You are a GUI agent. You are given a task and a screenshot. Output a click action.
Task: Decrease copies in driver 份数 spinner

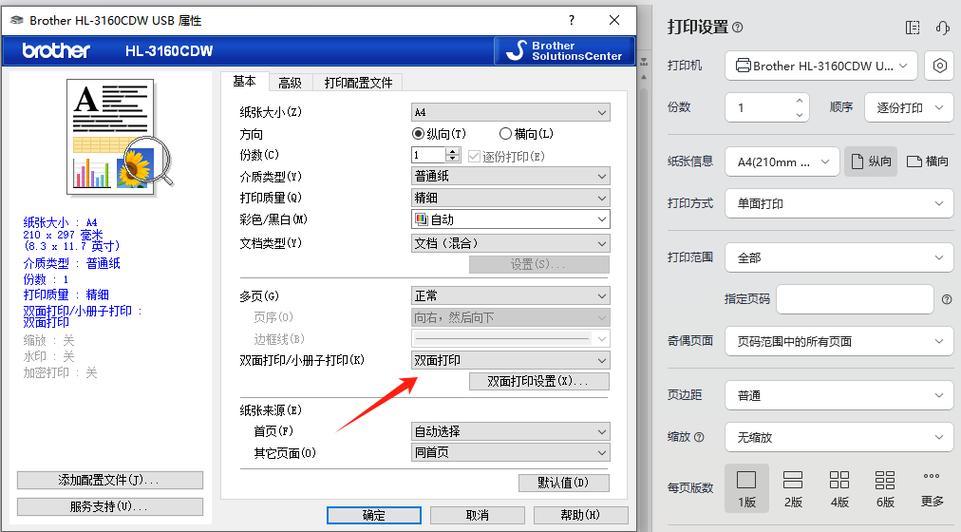click(x=453, y=158)
